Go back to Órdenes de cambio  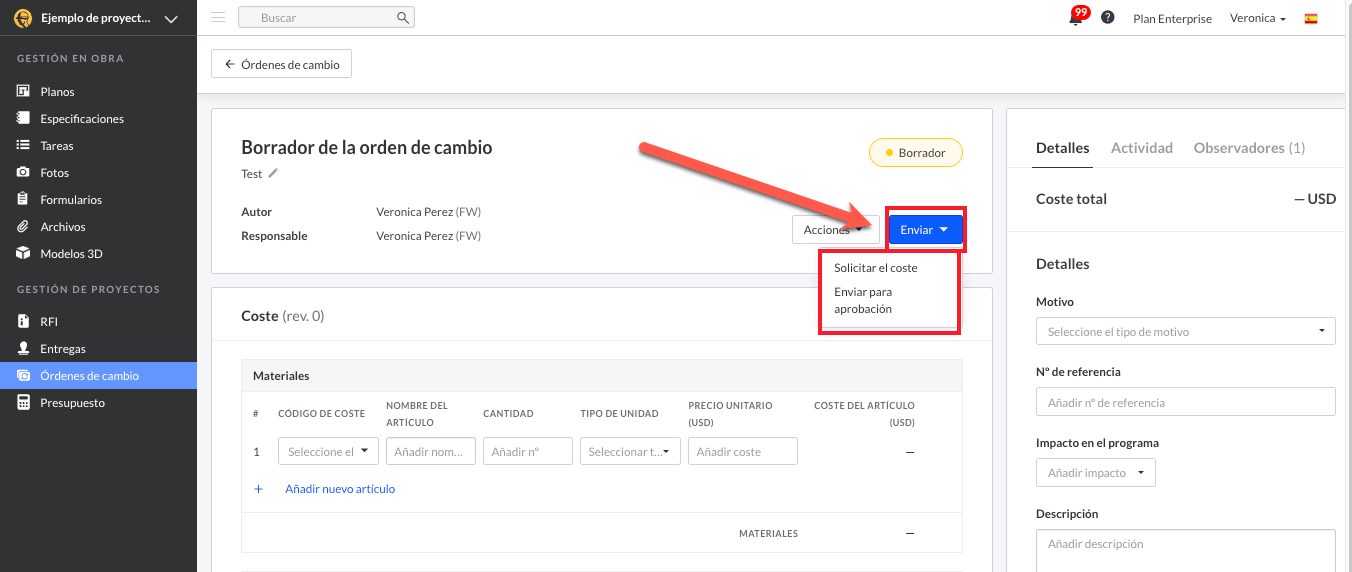click(282, 65)
